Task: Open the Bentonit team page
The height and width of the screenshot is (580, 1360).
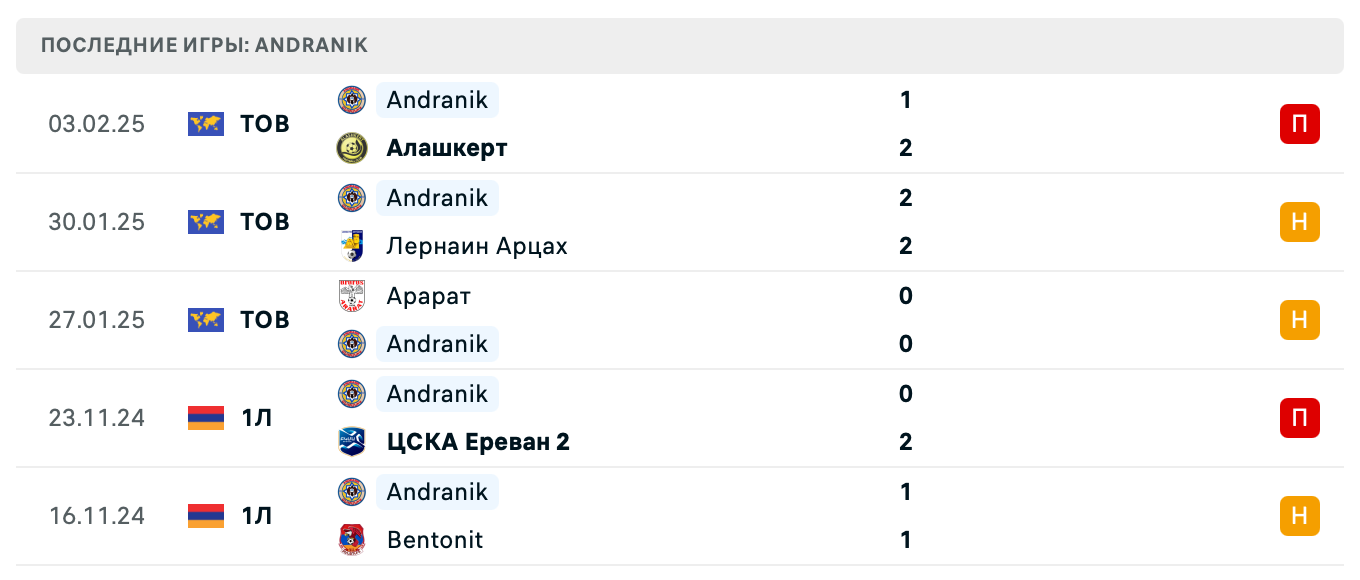Action: (435, 540)
